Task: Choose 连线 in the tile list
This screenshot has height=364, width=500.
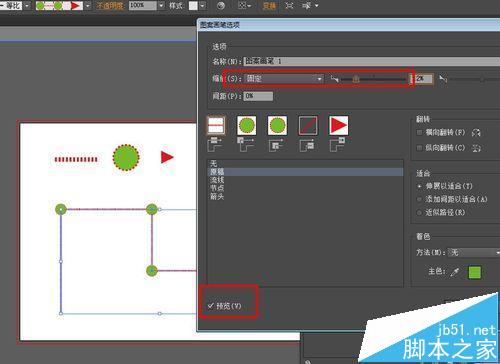Action: pyautogui.click(x=305, y=180)
